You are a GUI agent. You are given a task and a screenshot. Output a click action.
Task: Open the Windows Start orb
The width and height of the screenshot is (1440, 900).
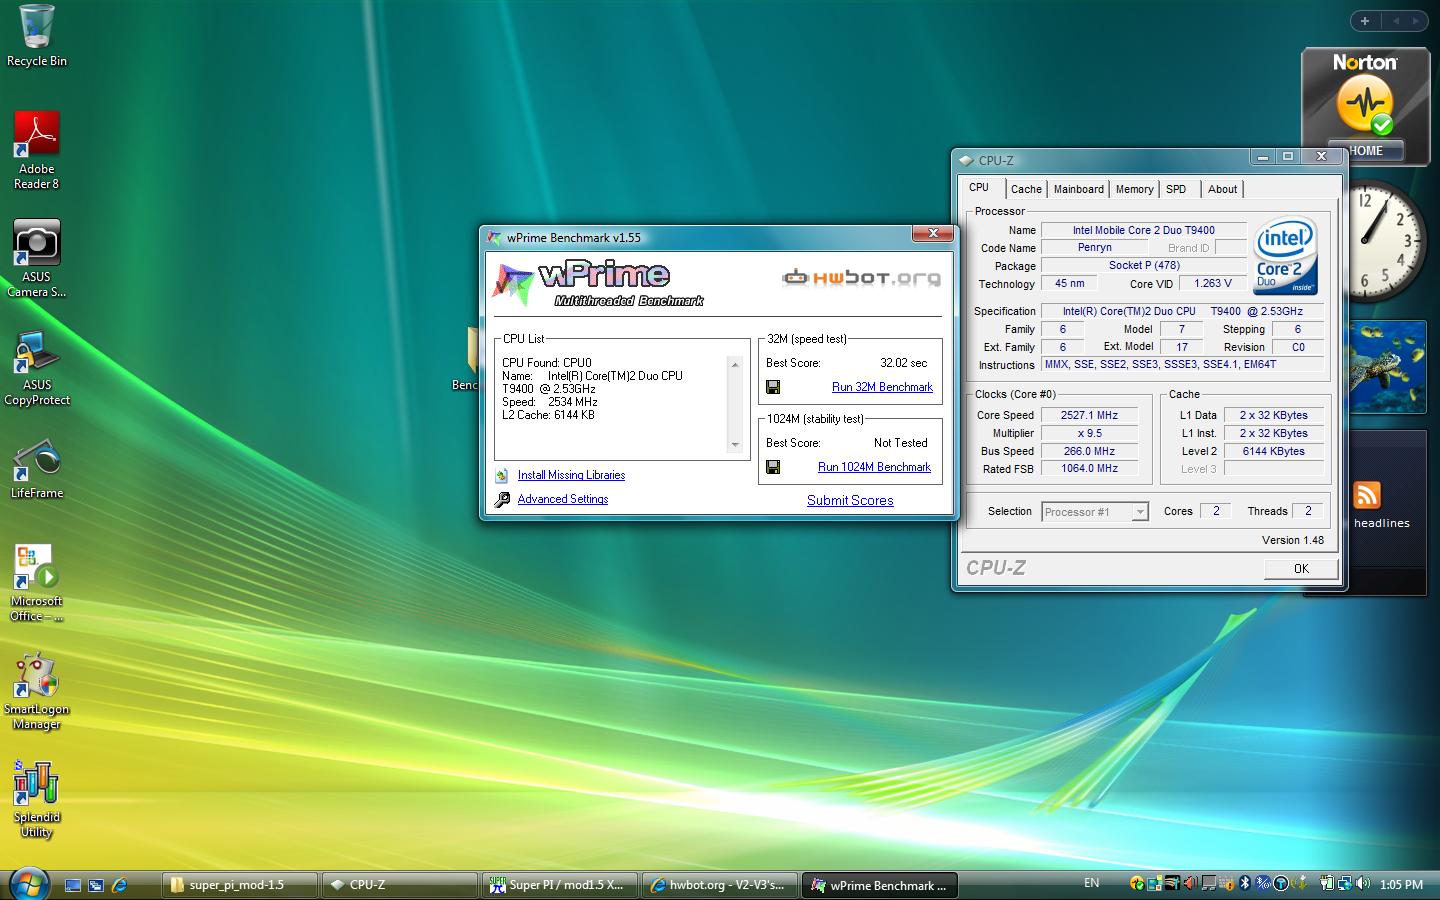click(29, 884)
